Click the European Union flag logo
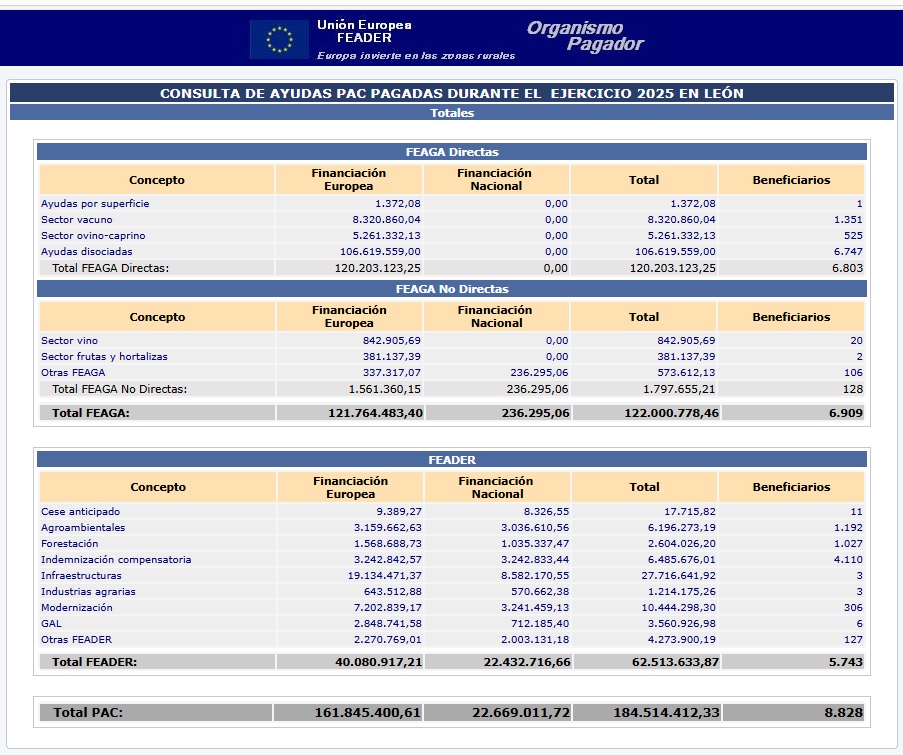This screenshot has width=903, height=755. click(x=279, y=39)
